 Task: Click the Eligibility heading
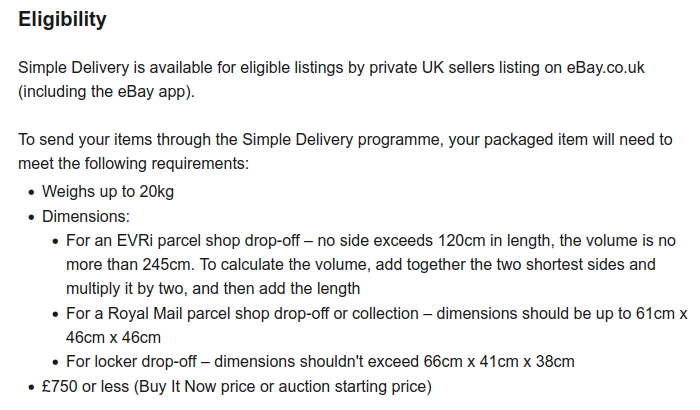(x=62, y=20)
